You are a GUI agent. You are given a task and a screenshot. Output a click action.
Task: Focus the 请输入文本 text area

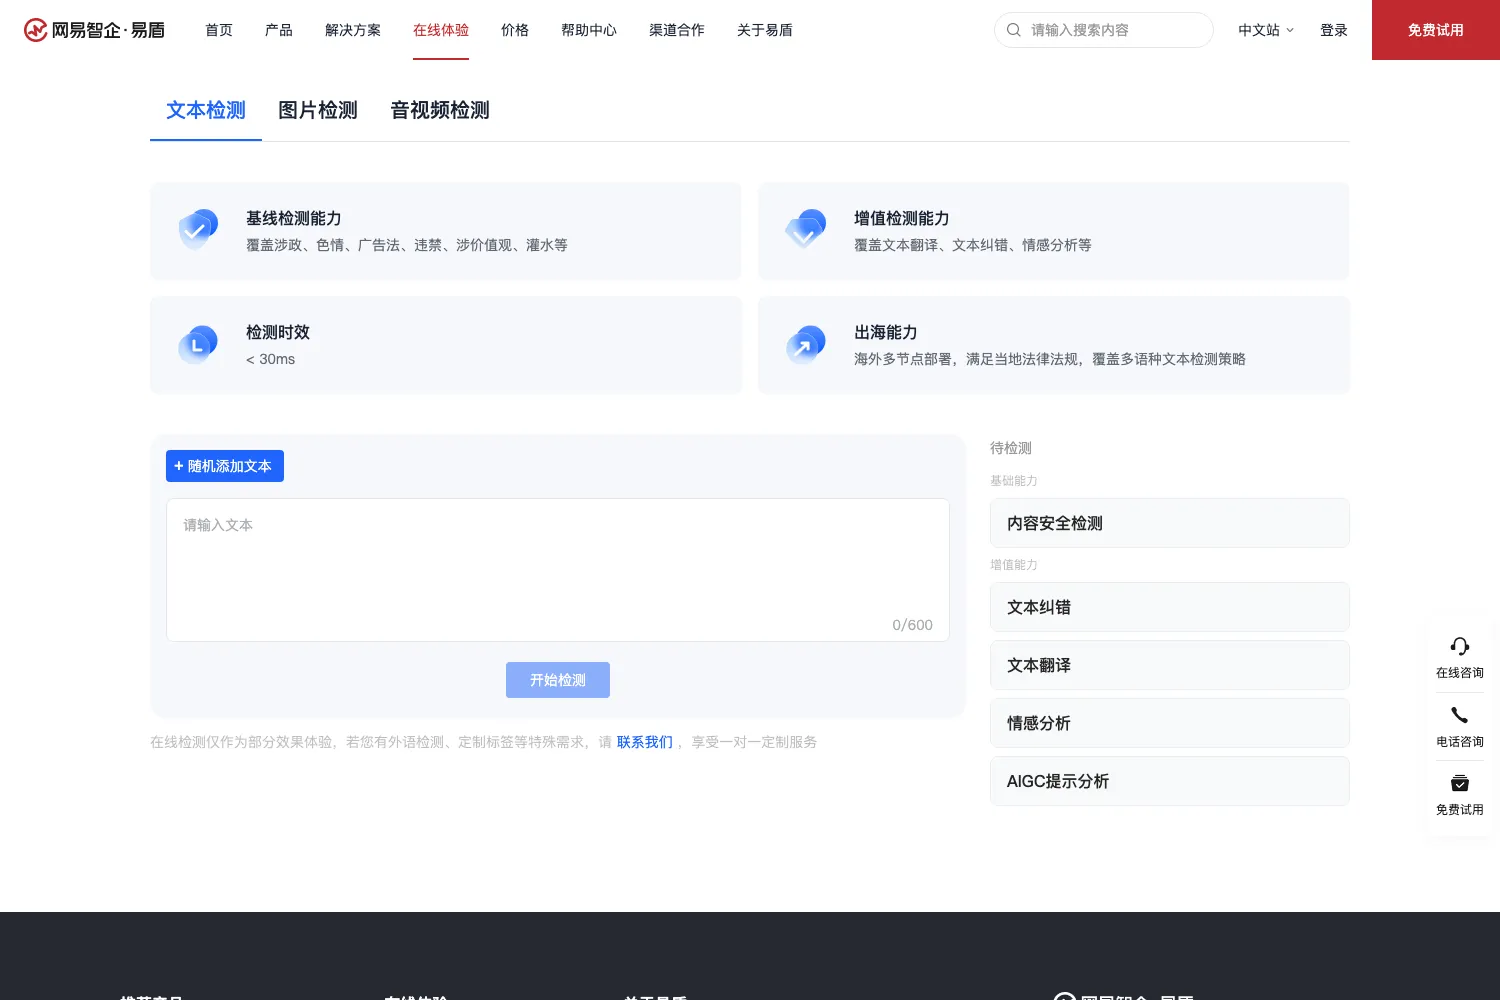558,570
